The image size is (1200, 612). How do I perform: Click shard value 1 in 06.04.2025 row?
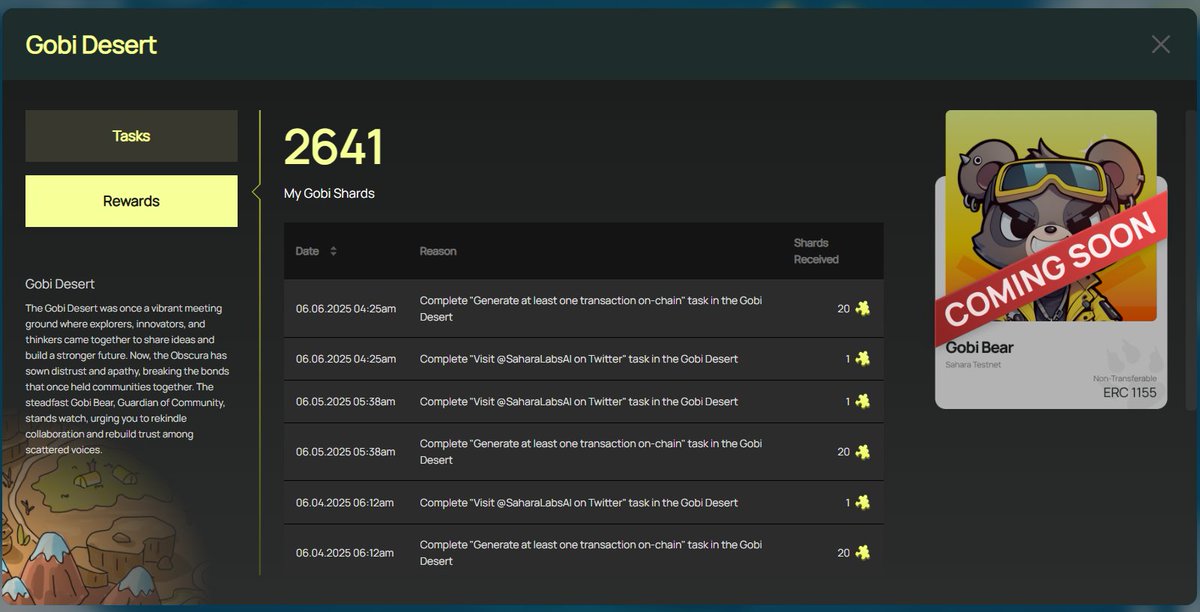tap(848, 502)
